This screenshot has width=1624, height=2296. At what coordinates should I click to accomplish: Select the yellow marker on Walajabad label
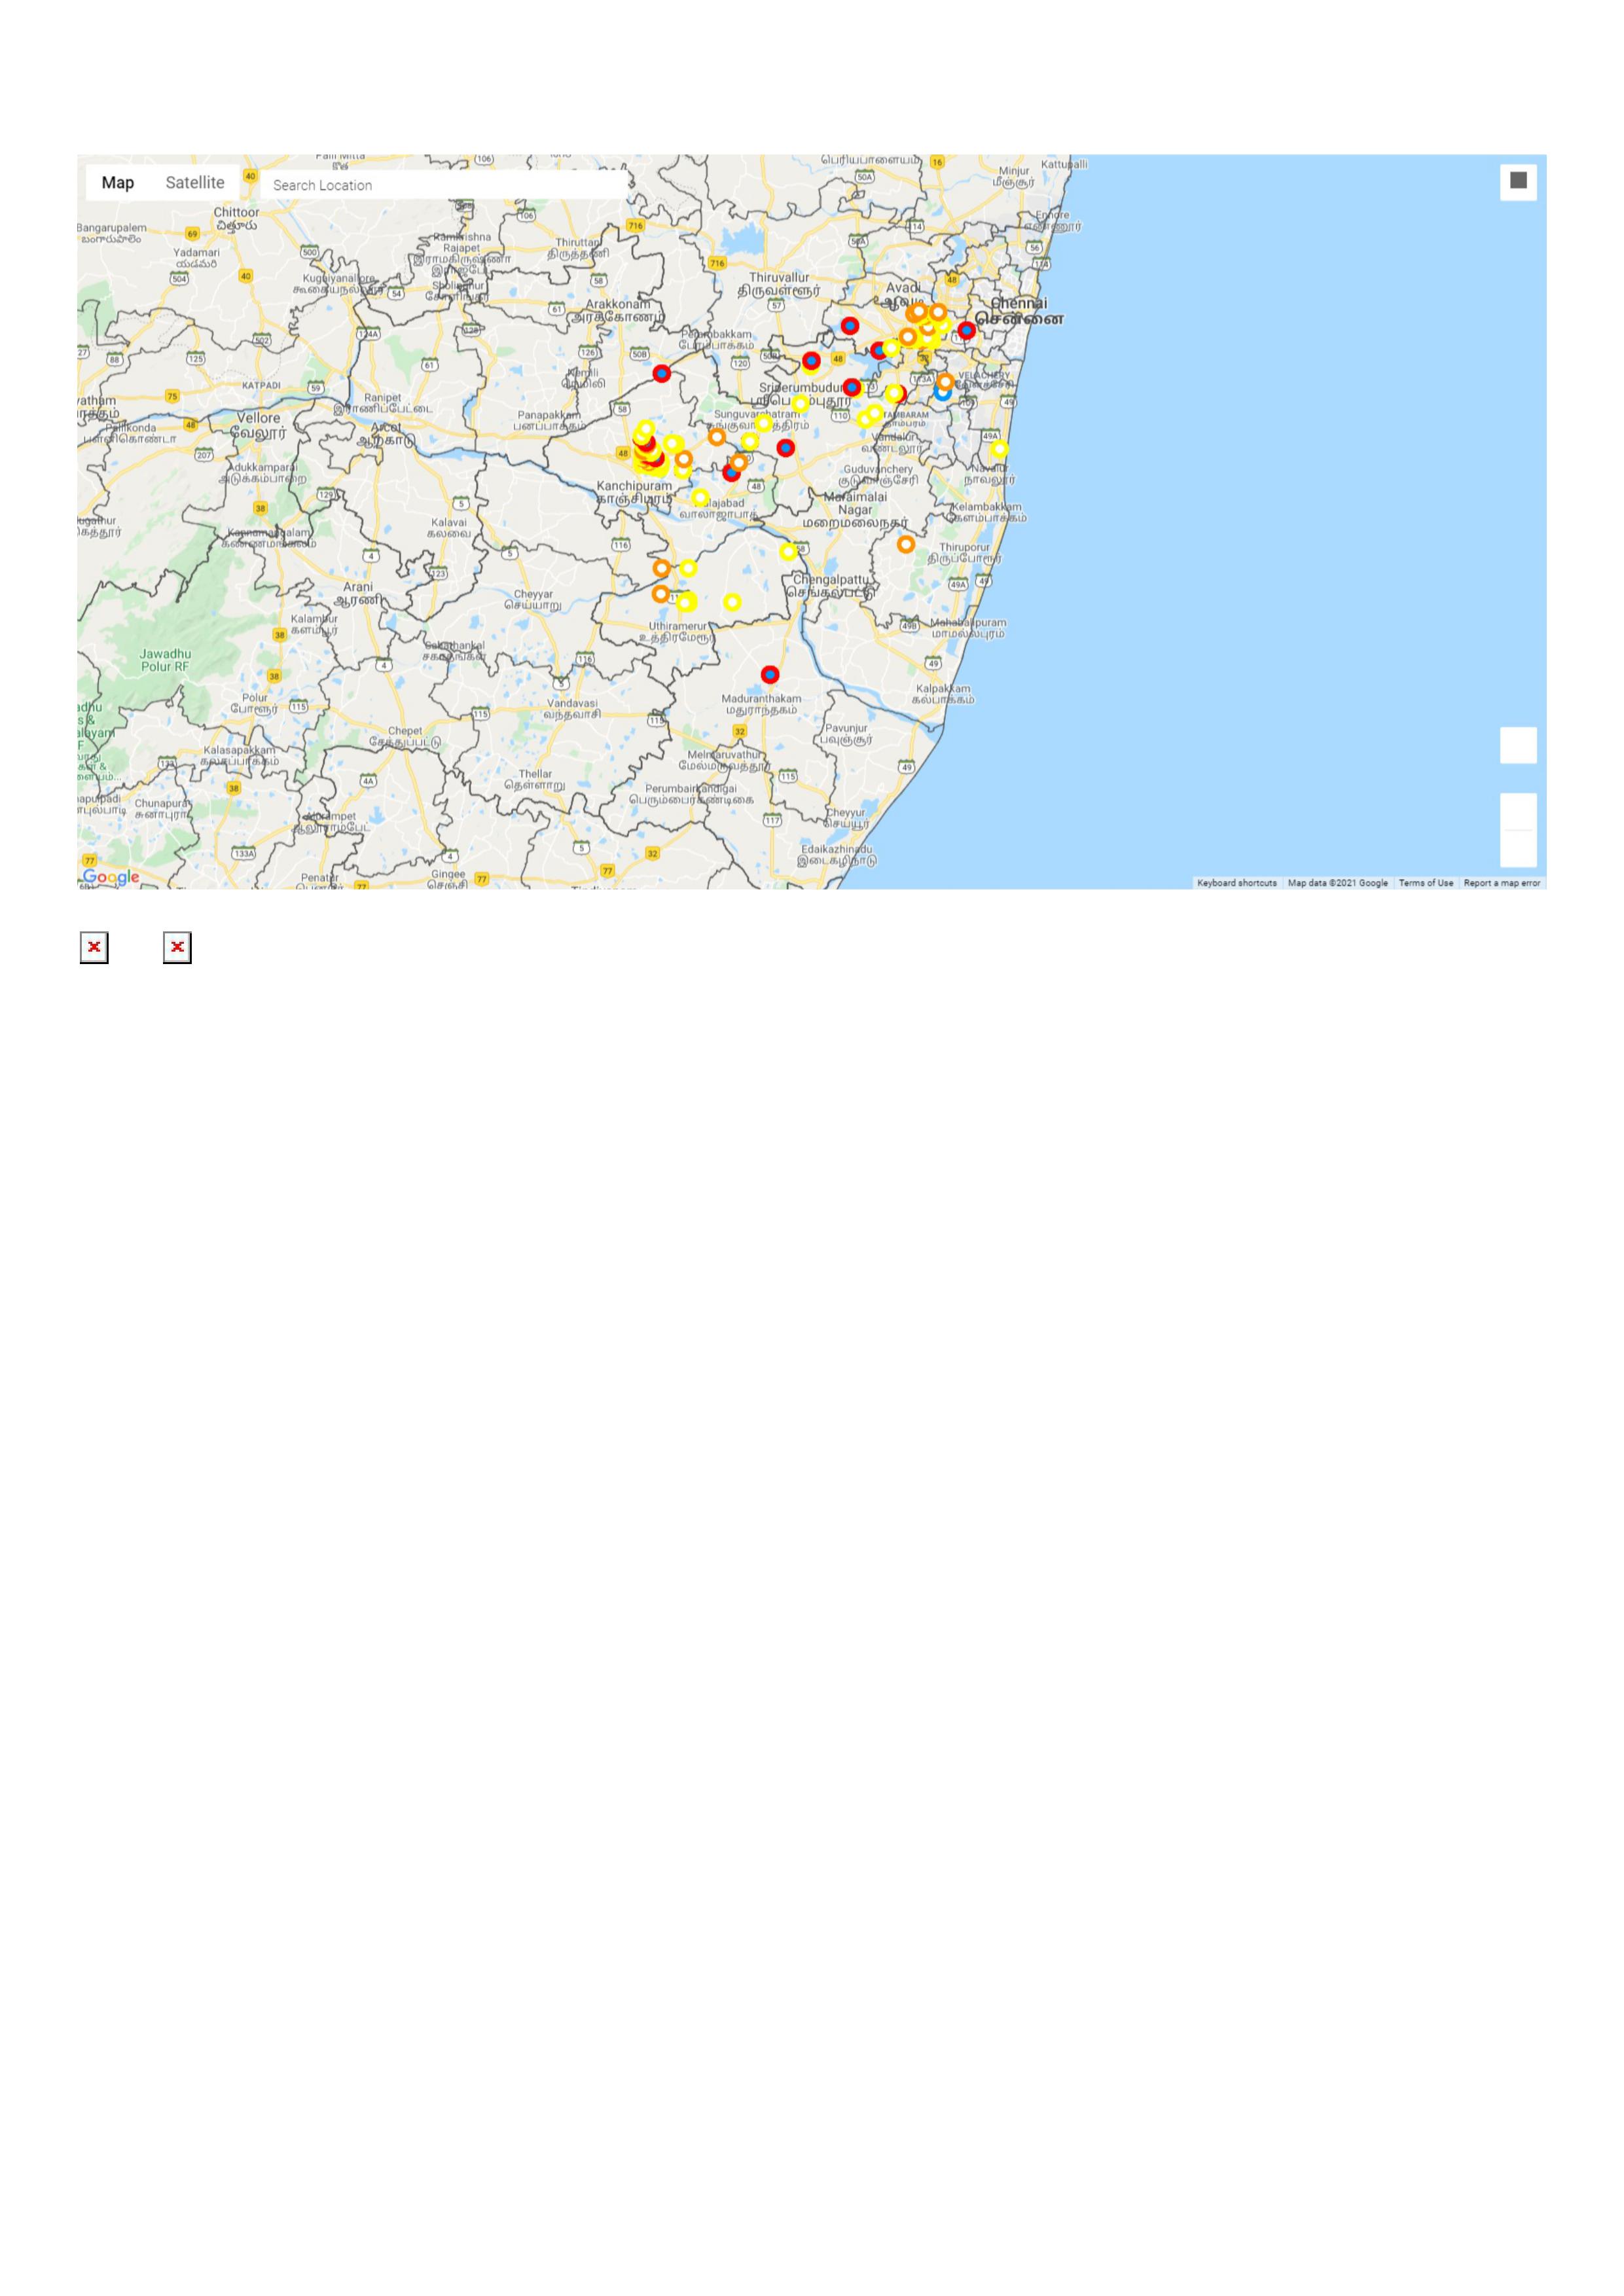[x=700, y=498]
